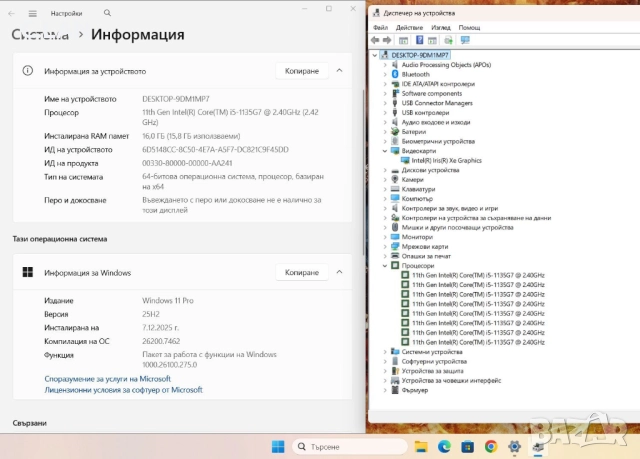Image resolution: width=640 pixels, height=459 pixels.
Task: Click the Система breadcrumb
Action: [40, 35]
